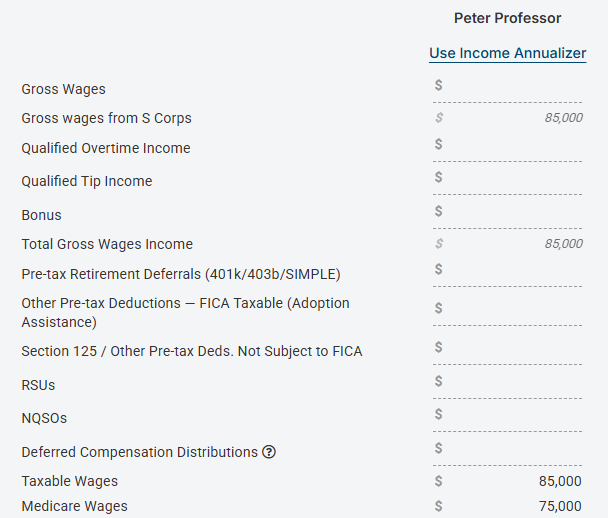Select the RSUs amount input field
The width and height of the screenshot is (608, 518).
(x=508, y=385)
